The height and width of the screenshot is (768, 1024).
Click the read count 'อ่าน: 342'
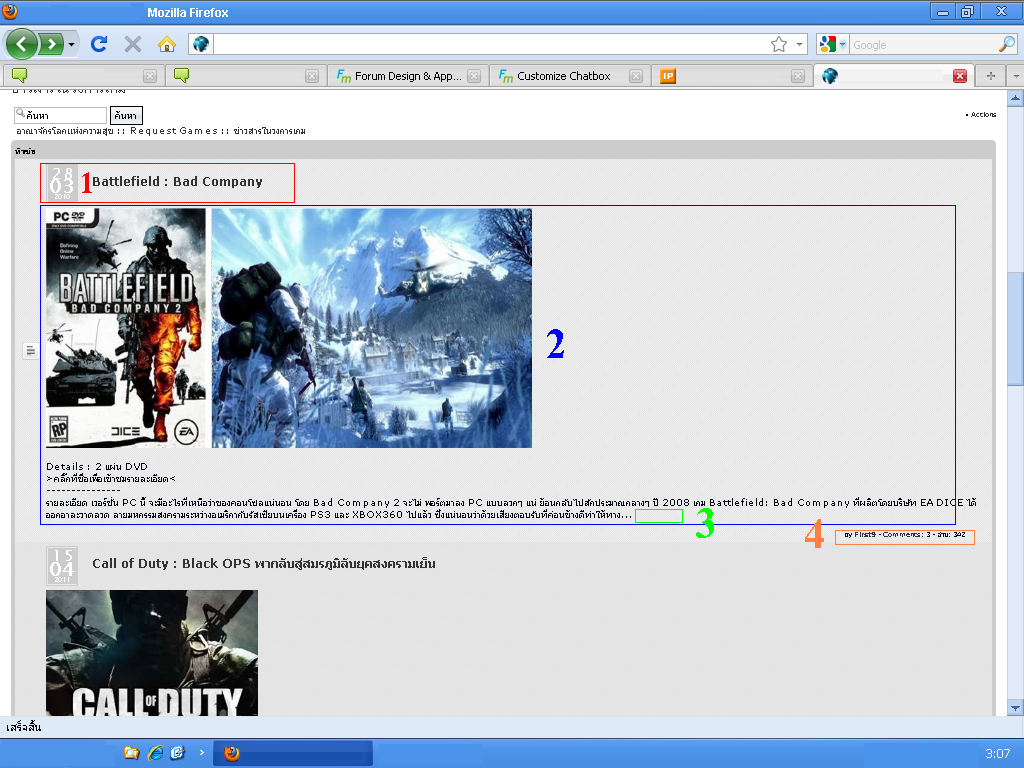[x=952, y=535]
